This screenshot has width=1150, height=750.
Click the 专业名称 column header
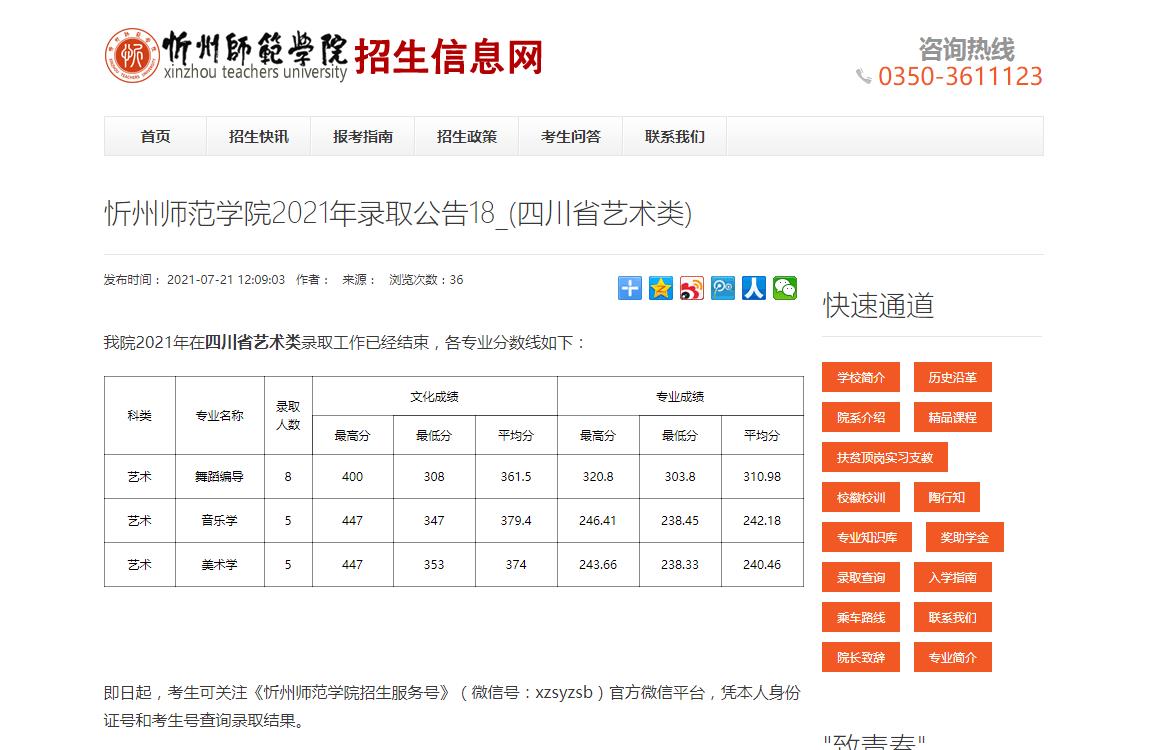point(219,416)
